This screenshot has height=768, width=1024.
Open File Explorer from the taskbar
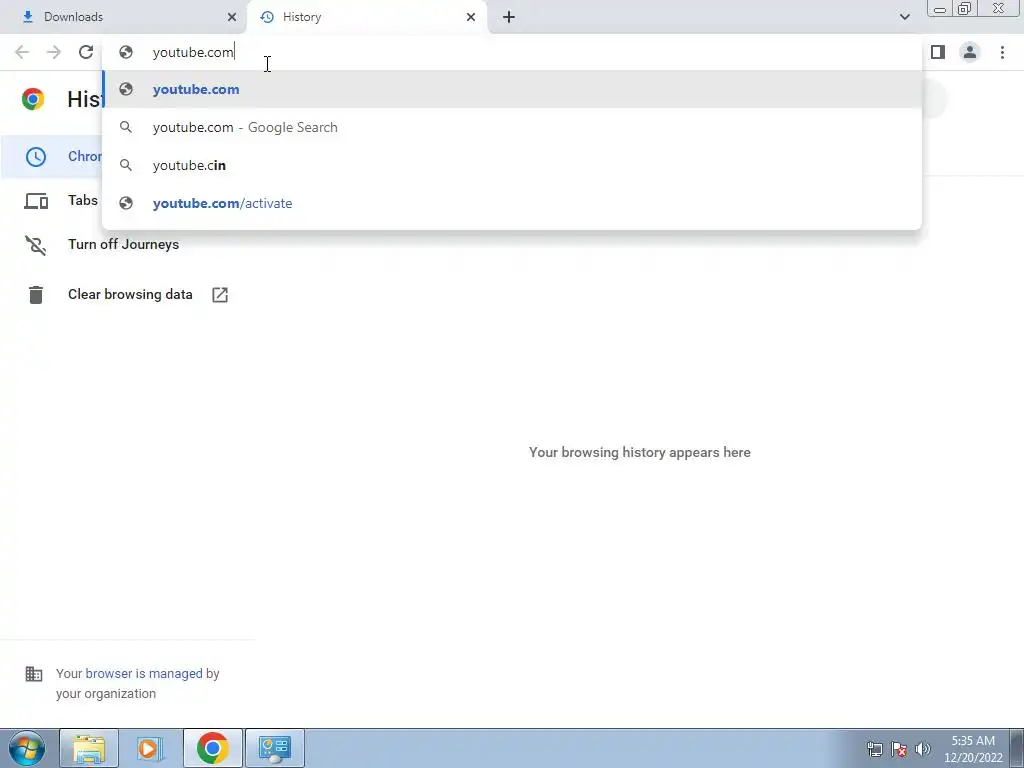(x=89, y=748)
